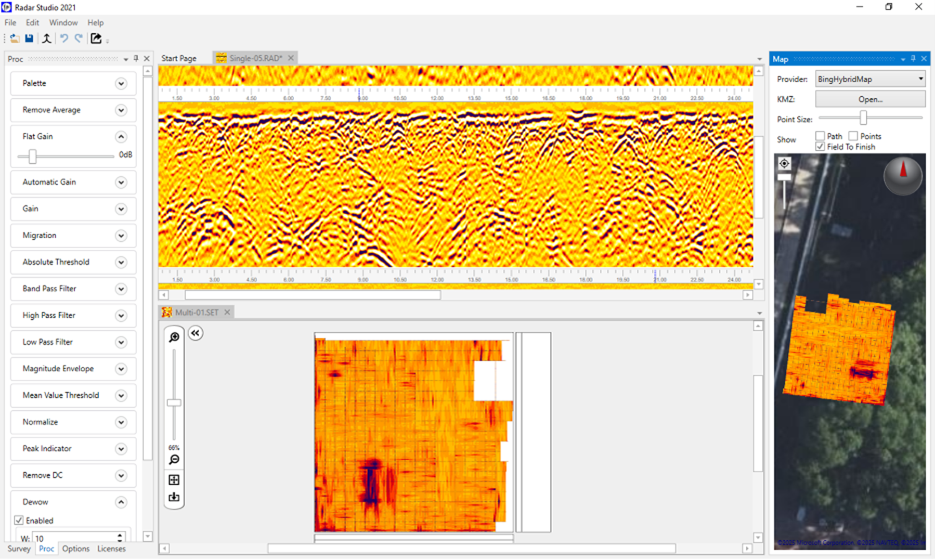
Task: Enable the Points checkbox
Action: pos(853,136)
